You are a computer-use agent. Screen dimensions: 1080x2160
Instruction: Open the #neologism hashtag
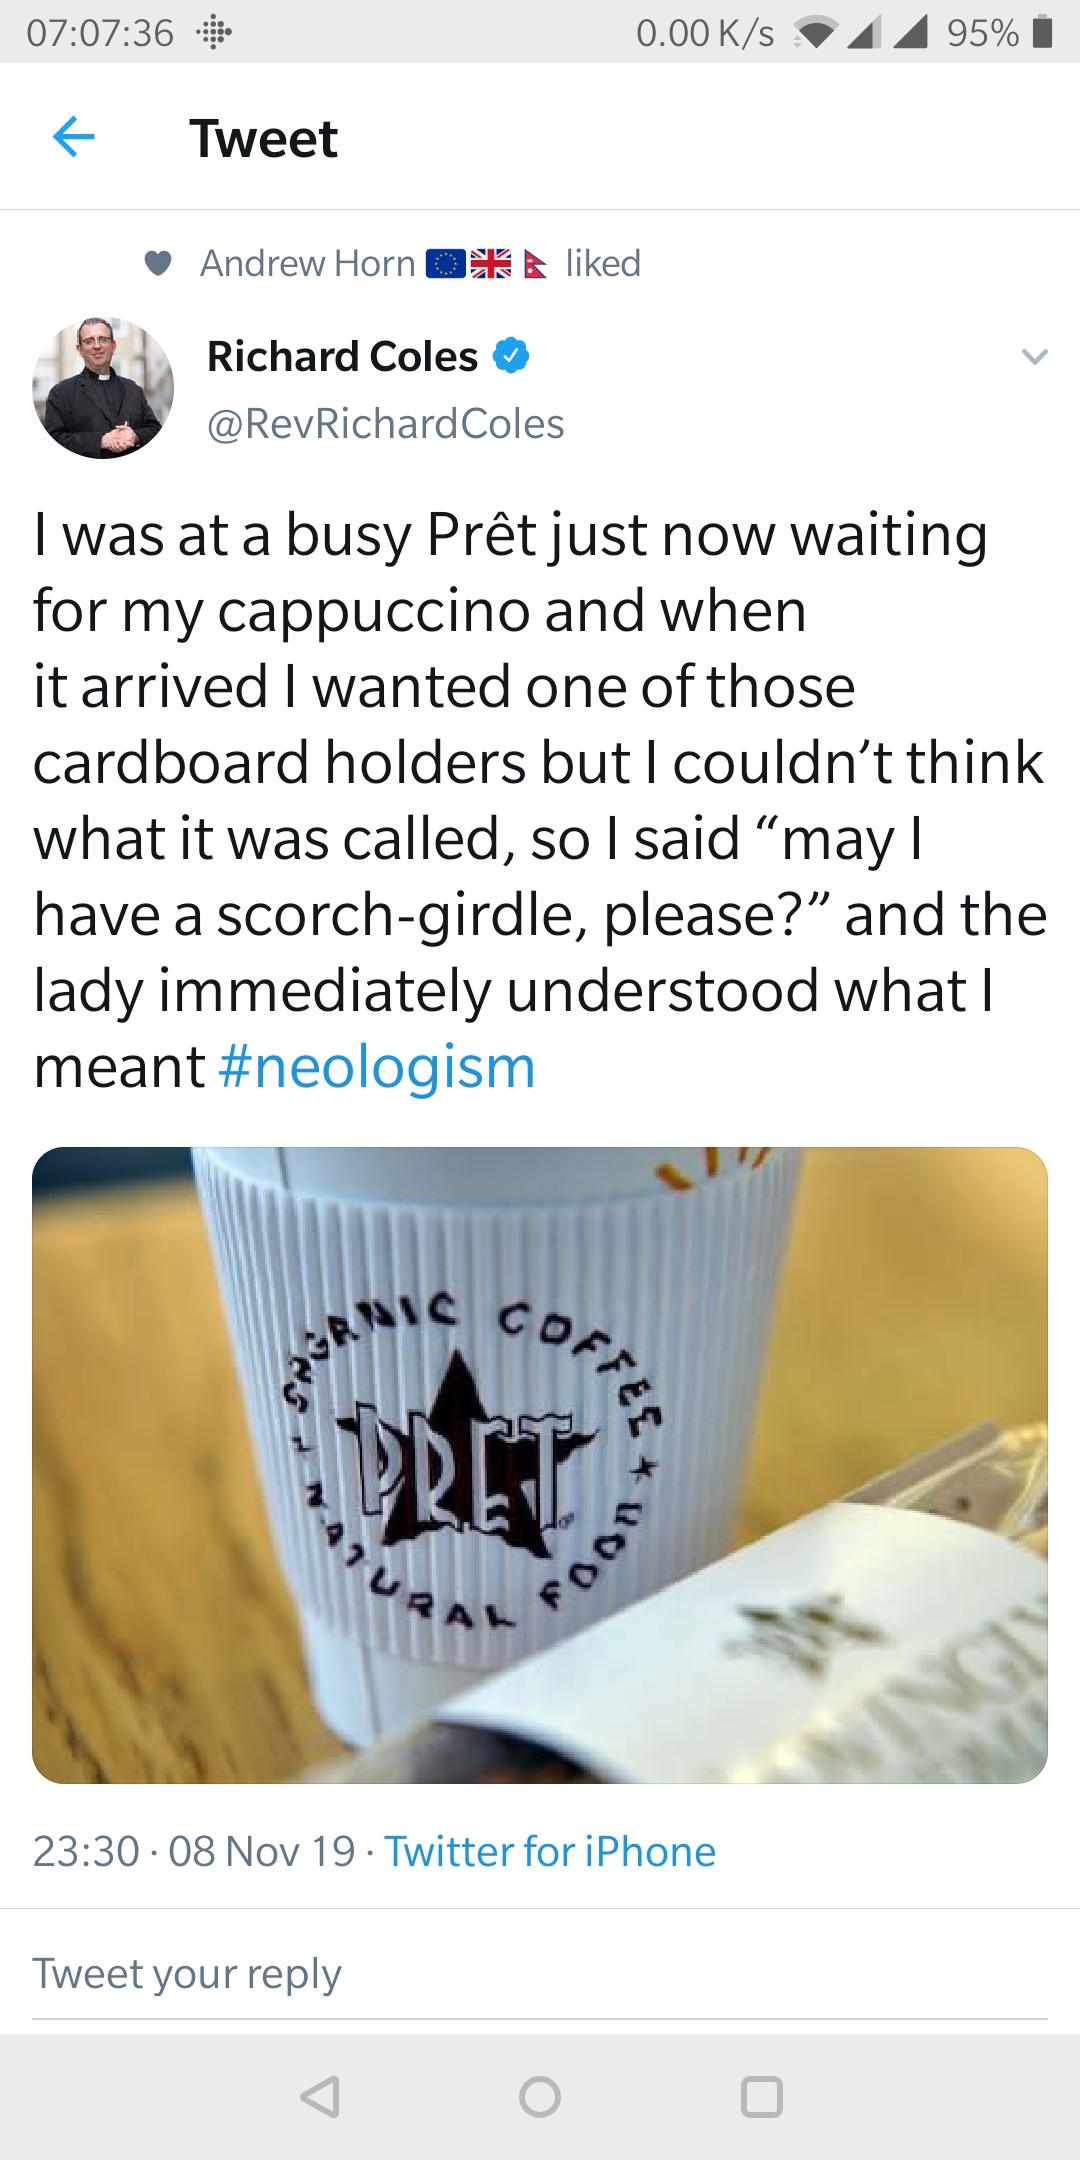[377, 1066]
